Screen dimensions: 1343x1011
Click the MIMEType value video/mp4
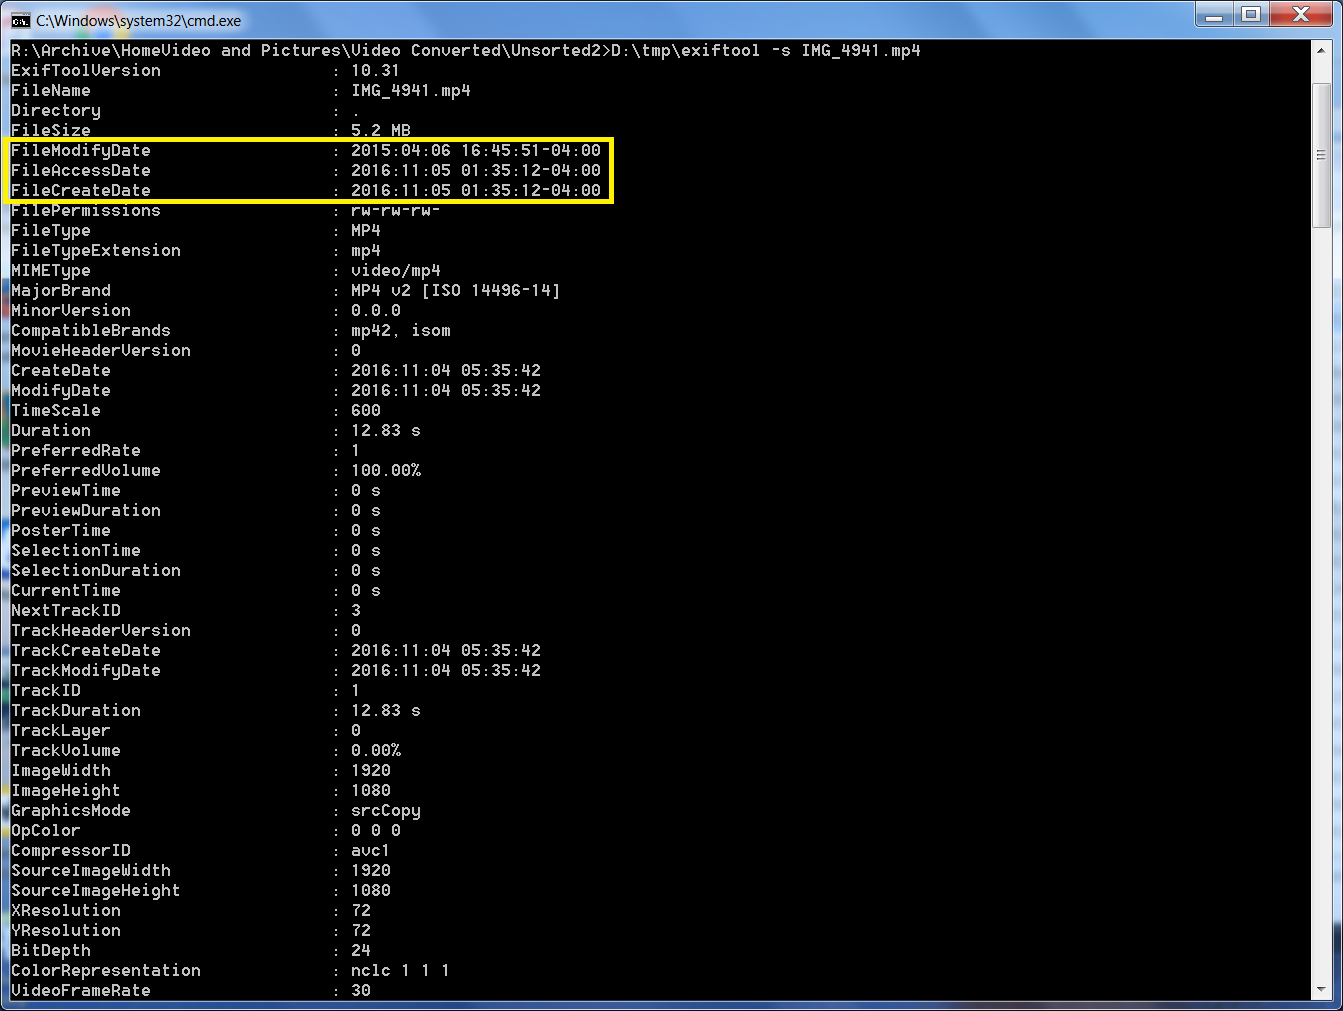point(396,271)
